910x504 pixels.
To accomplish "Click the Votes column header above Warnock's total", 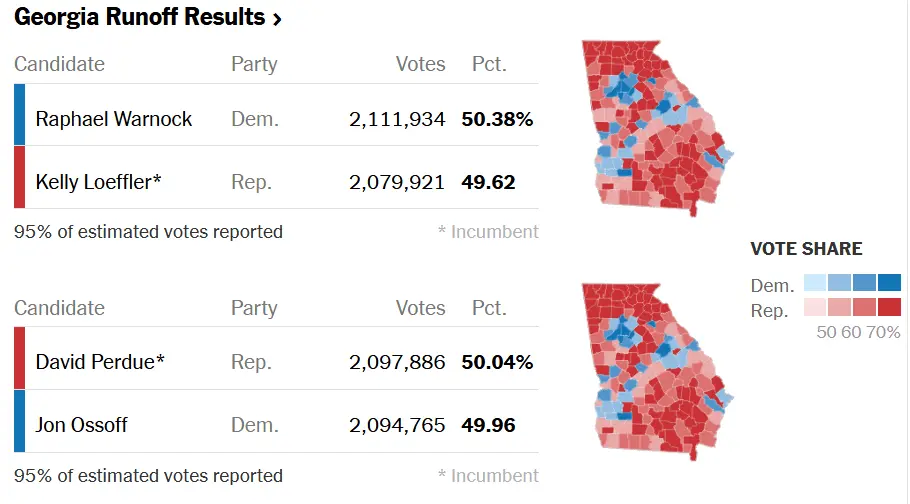I will 420,64.
